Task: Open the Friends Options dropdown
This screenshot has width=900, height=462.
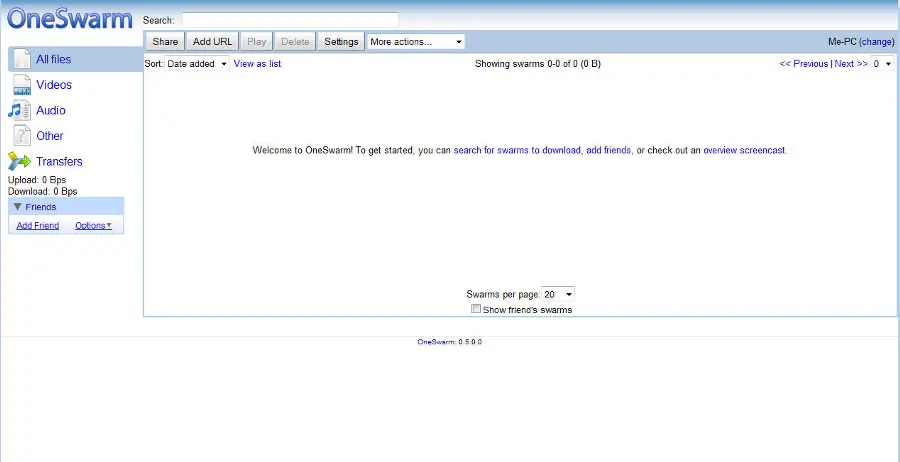Action: click(93, 226)
